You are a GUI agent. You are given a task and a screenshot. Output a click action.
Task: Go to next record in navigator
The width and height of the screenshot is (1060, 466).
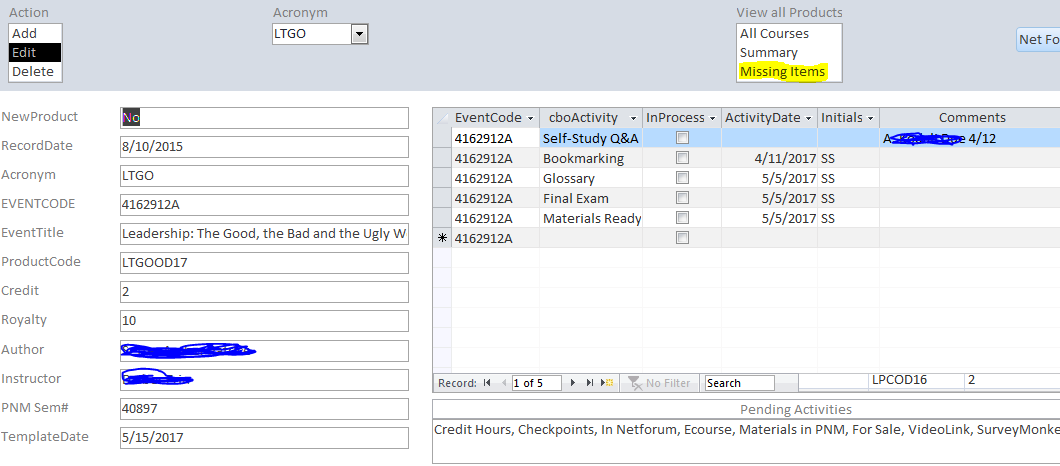(573, 383)
